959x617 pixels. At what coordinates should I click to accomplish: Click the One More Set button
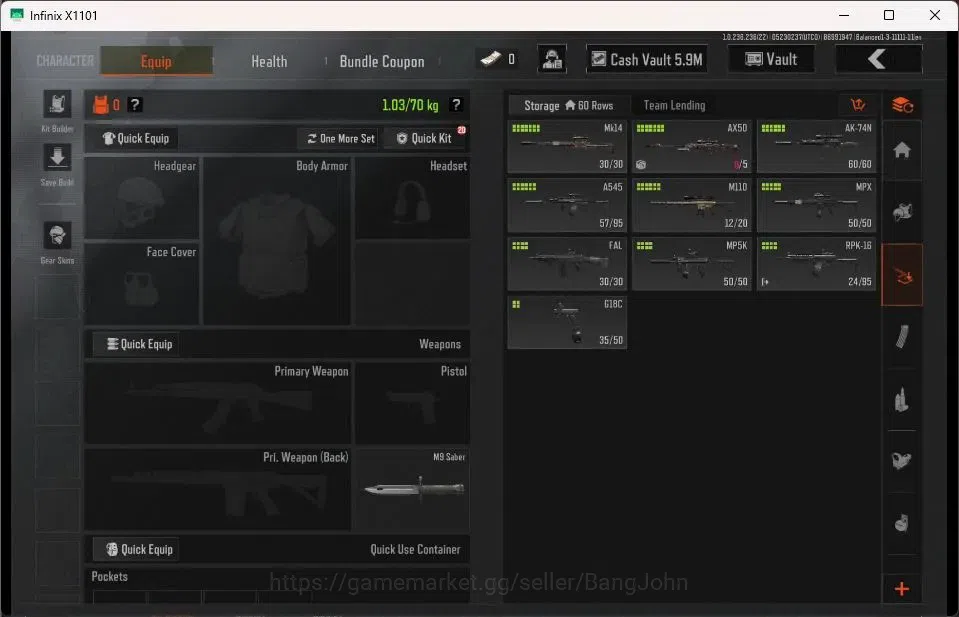click(x=341, y=138)
